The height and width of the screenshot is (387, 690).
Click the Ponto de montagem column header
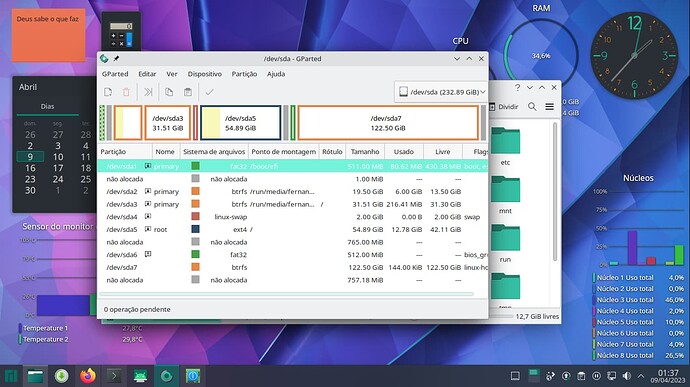point(283,151)
